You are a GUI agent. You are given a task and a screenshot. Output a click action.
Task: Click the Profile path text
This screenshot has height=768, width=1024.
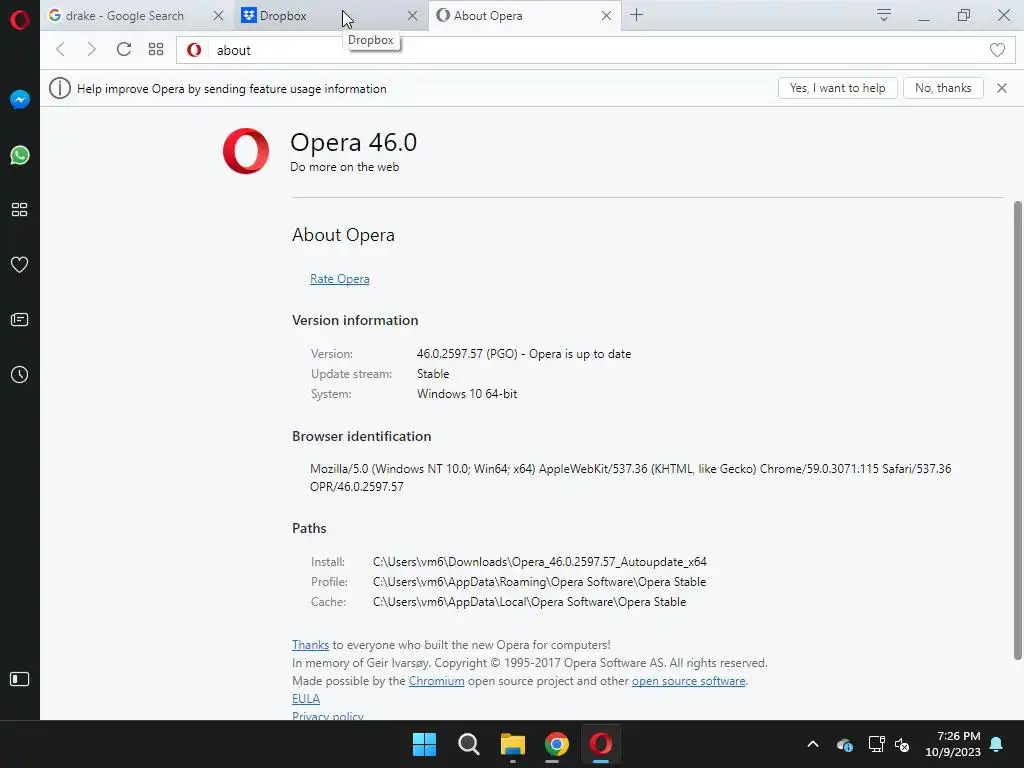(539, 582)
